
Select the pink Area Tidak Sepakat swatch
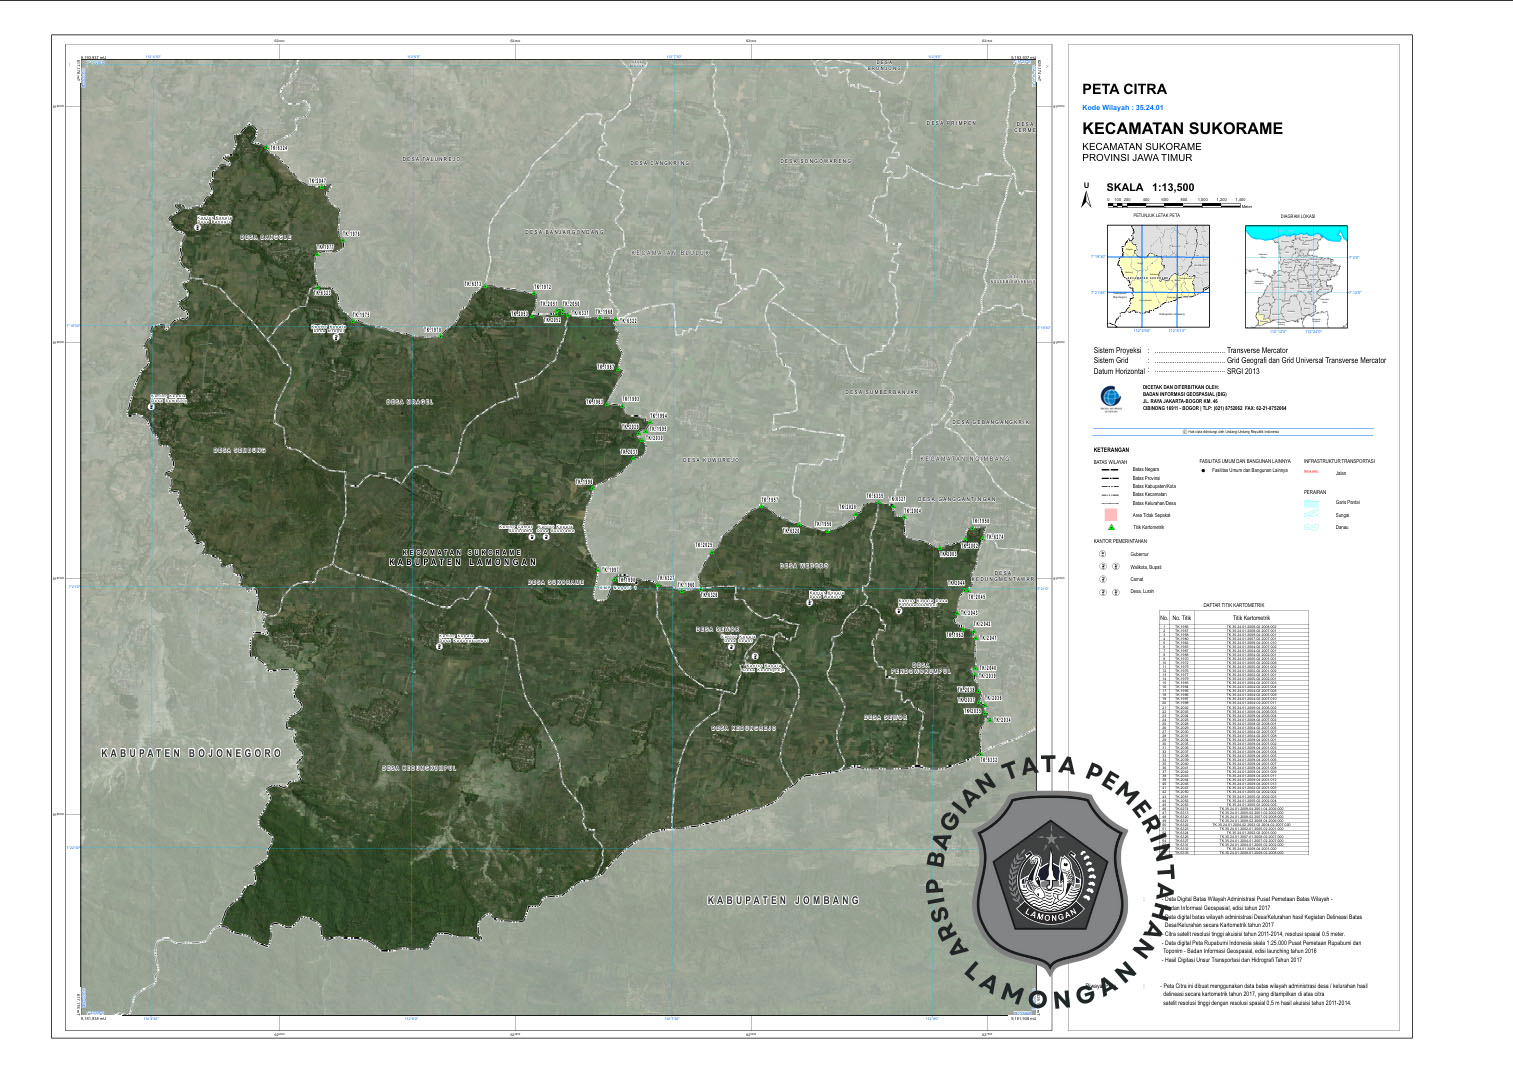pyautogui.click(x=1110, y=515)
